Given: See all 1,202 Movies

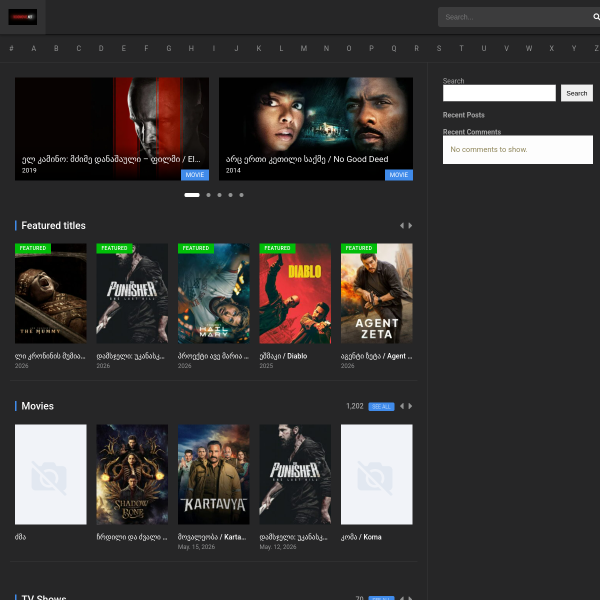Looking at the screenshot, I should 381,407.
